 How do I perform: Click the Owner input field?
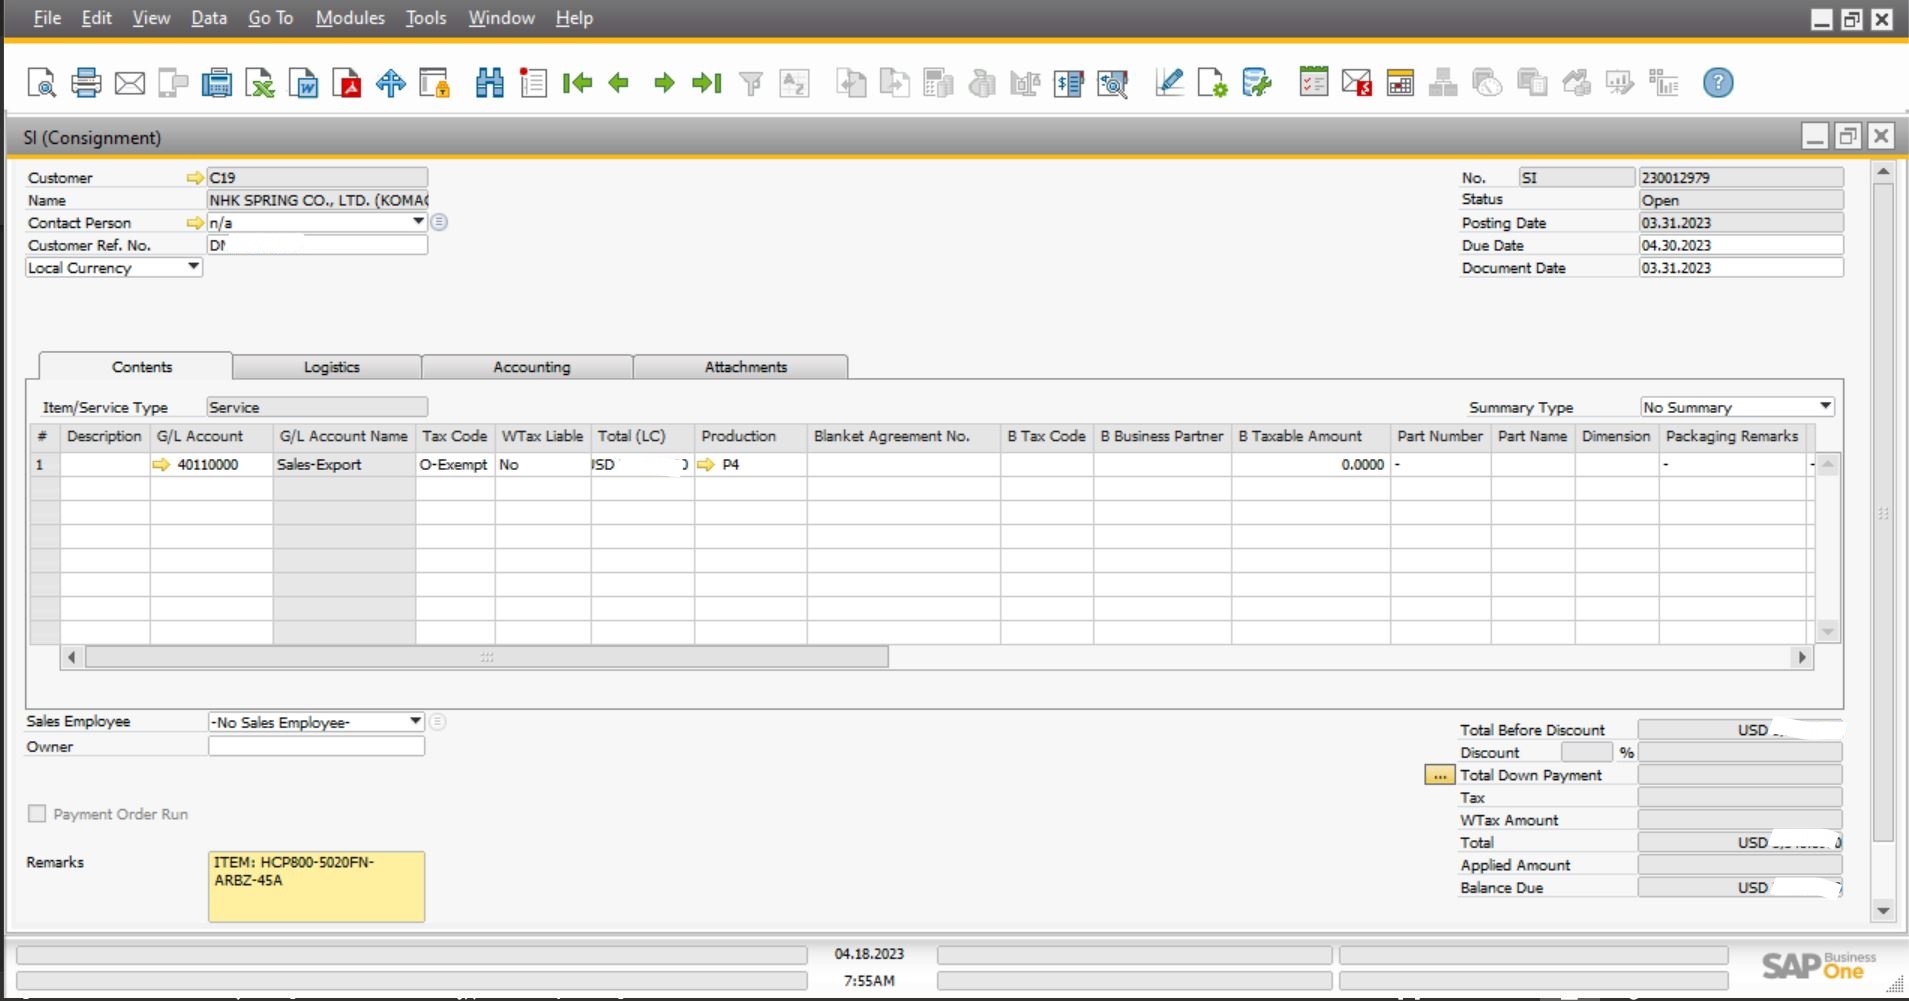coord(316,746)
